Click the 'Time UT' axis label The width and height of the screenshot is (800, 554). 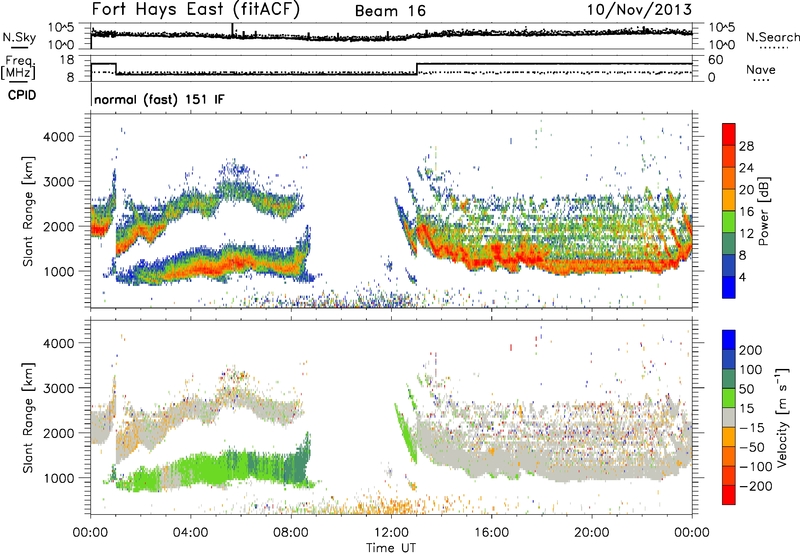pos(391,547)
